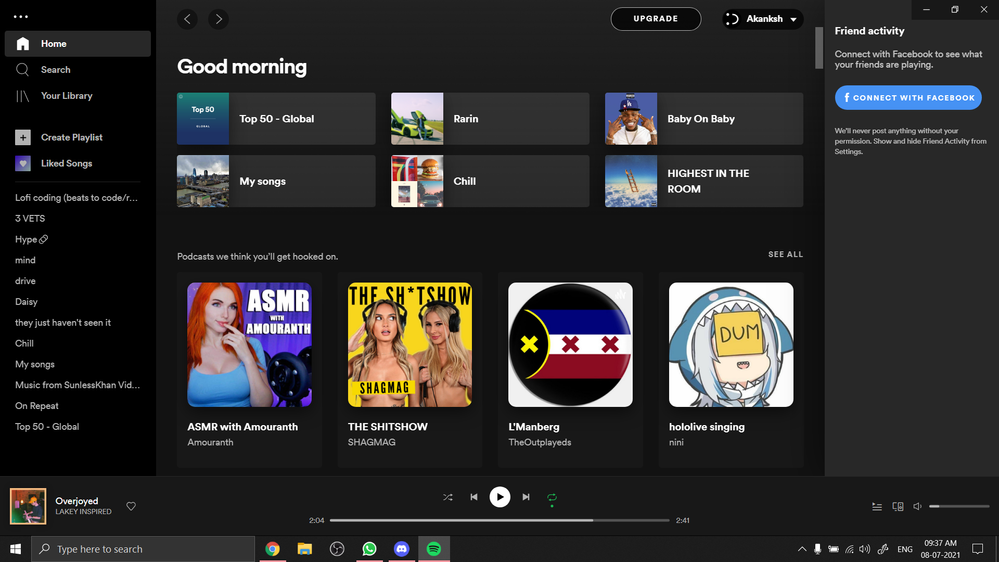Click the Your Library icon
This screenshot has height=562, width=999.
pyautogui.click(x=23, y=96)
